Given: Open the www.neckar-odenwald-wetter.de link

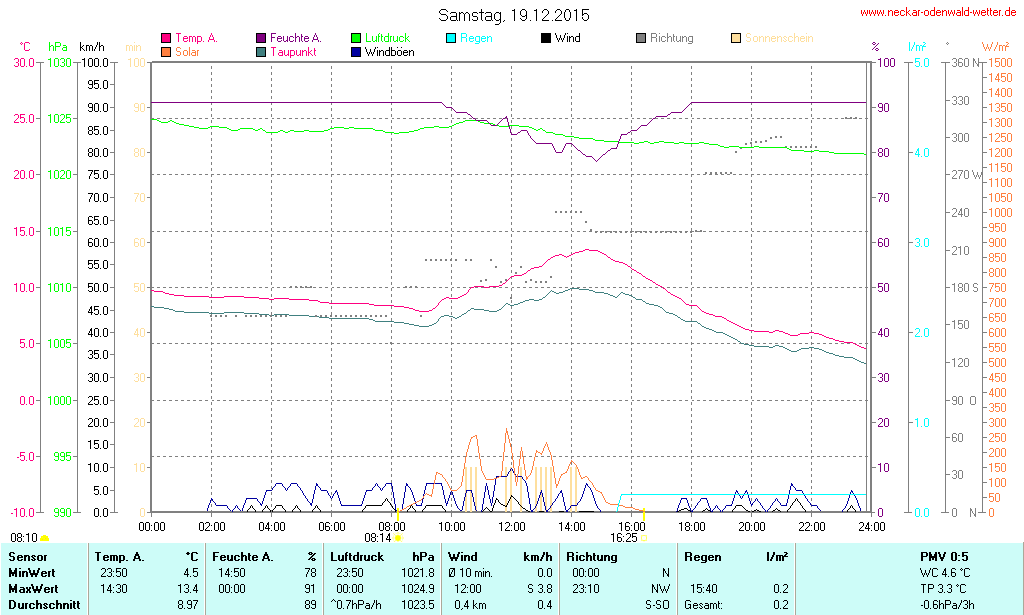Looking at the screenshot, I should (x=940, y=13).
